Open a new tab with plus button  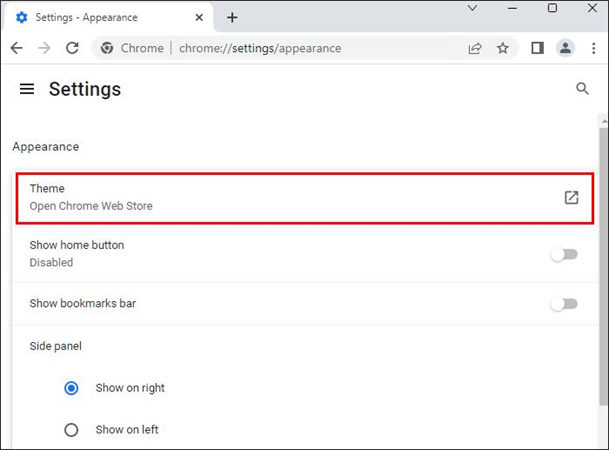pyautogui.click(x=232, y=18)
